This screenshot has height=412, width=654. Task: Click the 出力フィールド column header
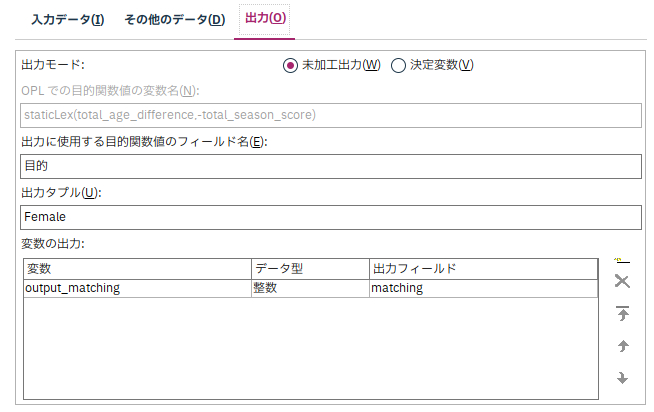[x=483, y=269]
